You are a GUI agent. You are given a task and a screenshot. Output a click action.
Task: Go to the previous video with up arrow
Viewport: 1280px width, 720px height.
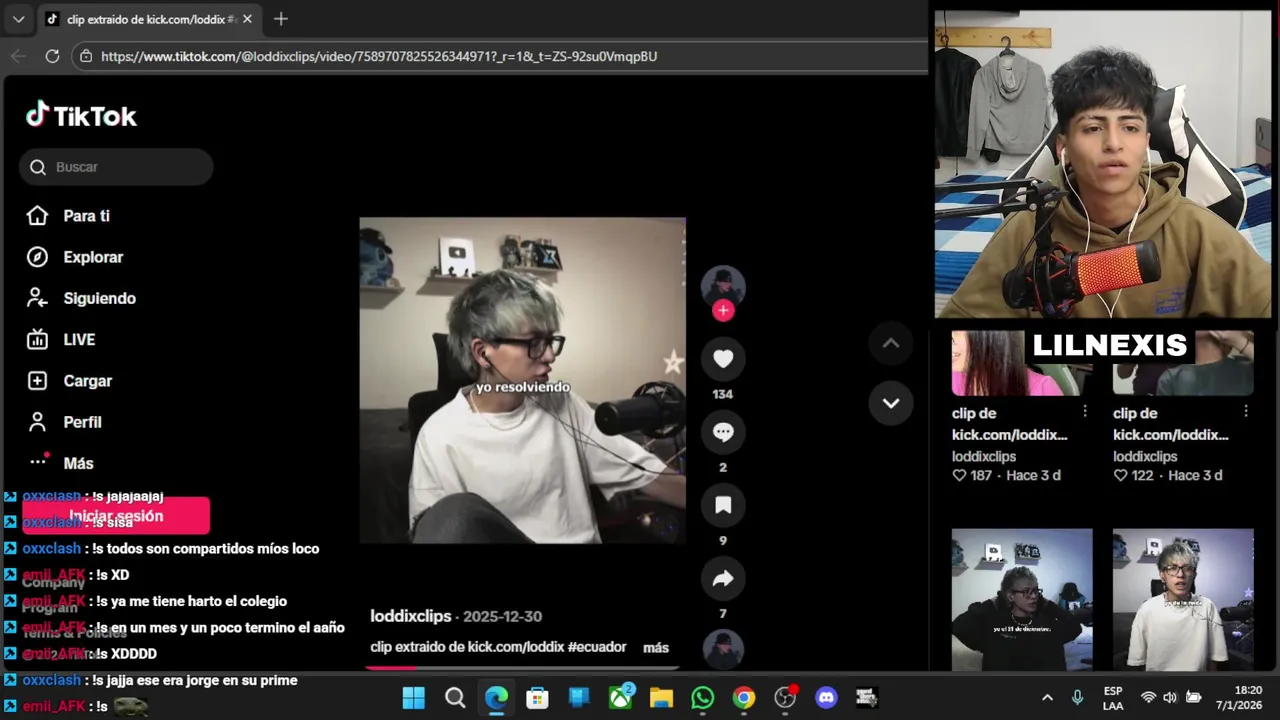(x=891, y=343)
